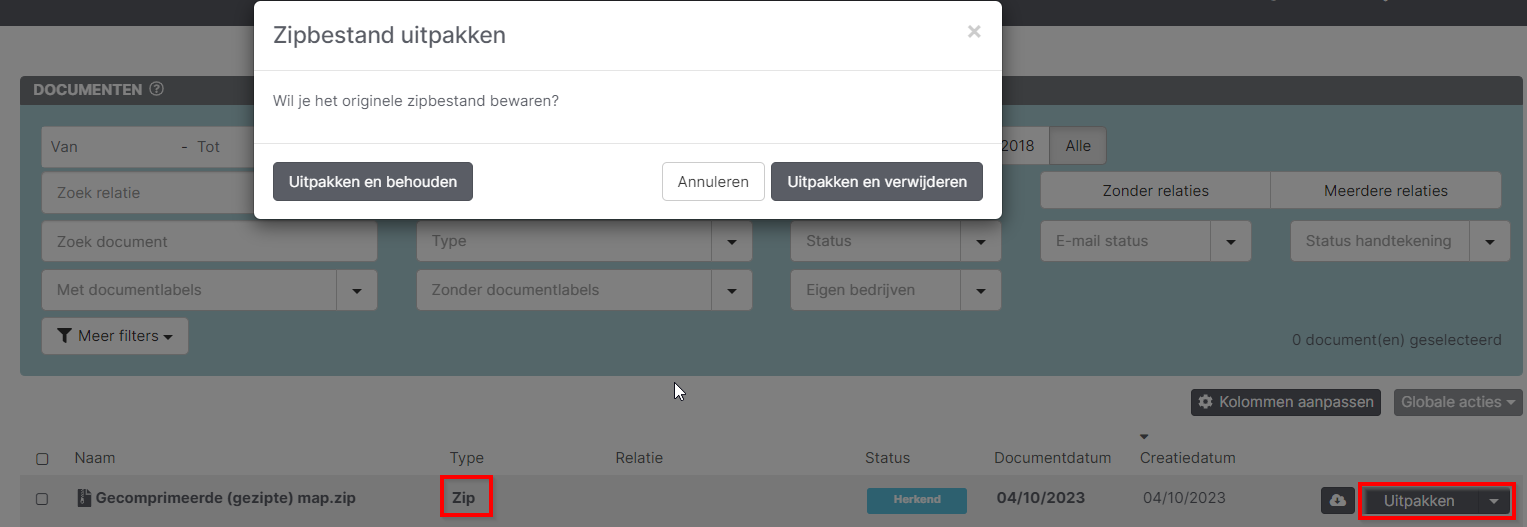
Task: Filter by Zonder relaties
Action: coord(1155,190)
